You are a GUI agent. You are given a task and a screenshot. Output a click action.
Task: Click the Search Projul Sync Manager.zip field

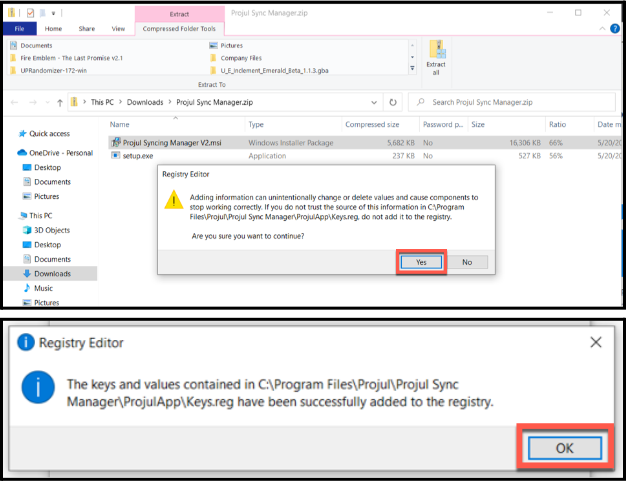click(512, 102)
